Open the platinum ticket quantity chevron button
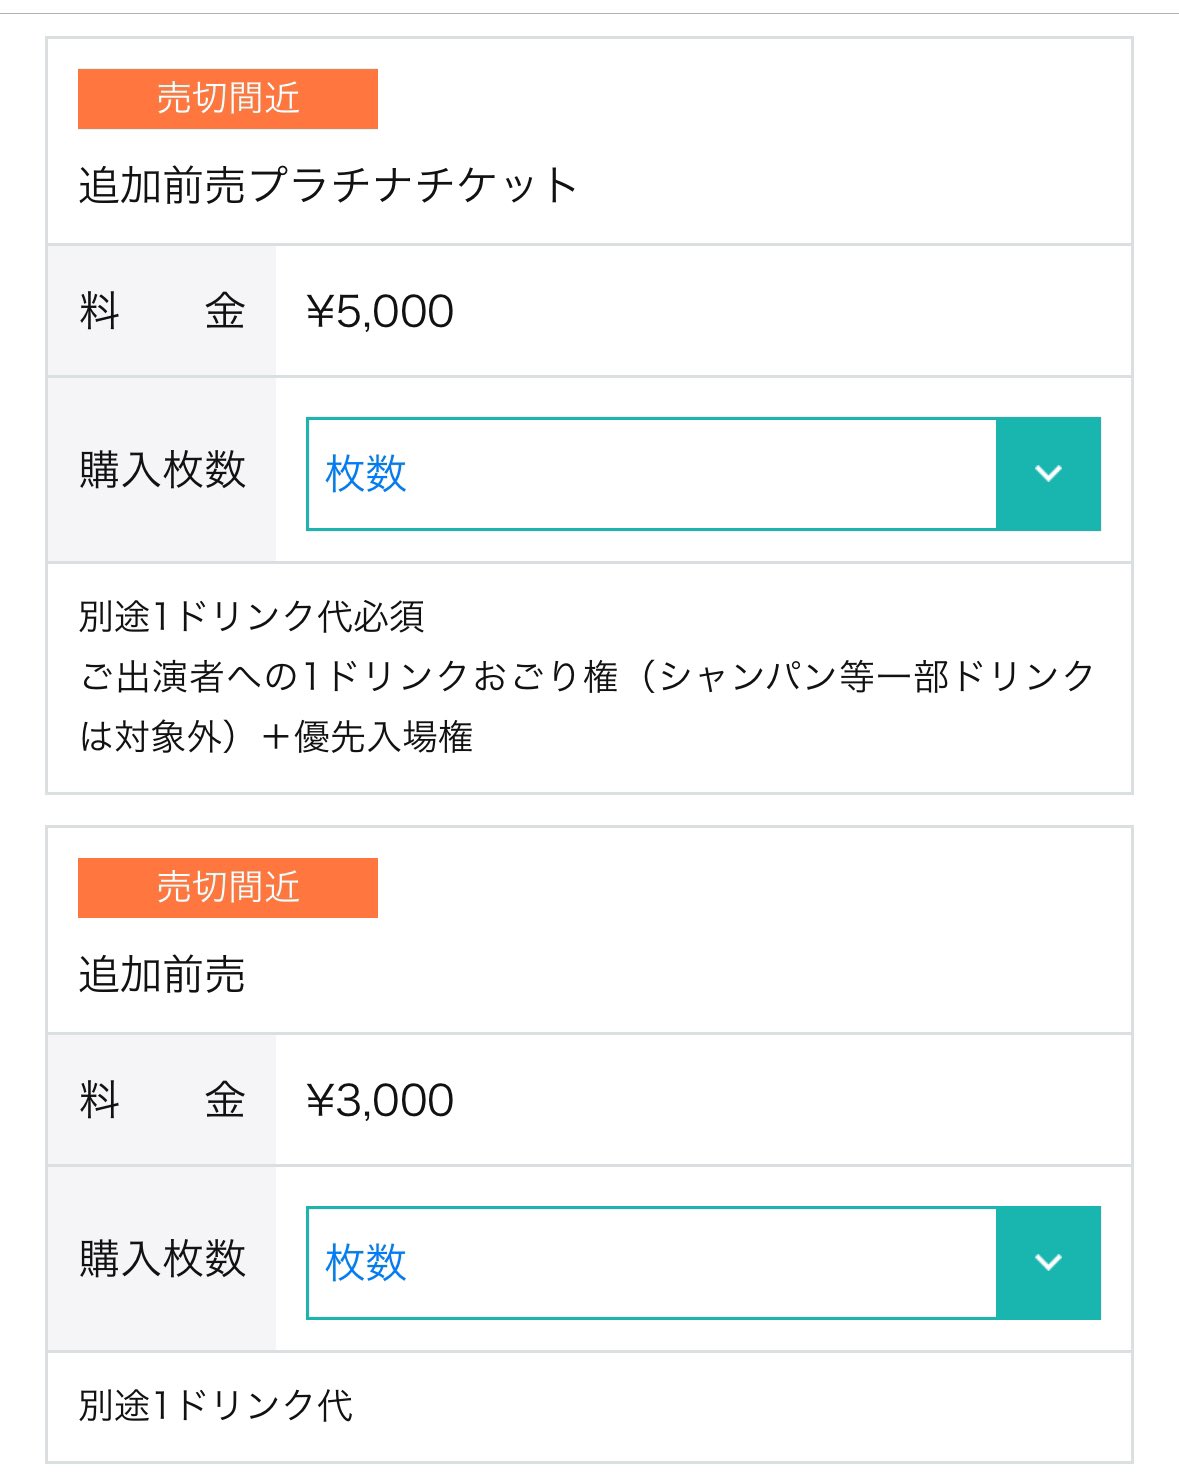The width and height of the screenshot is (1179, 1478). point(1048,474)
